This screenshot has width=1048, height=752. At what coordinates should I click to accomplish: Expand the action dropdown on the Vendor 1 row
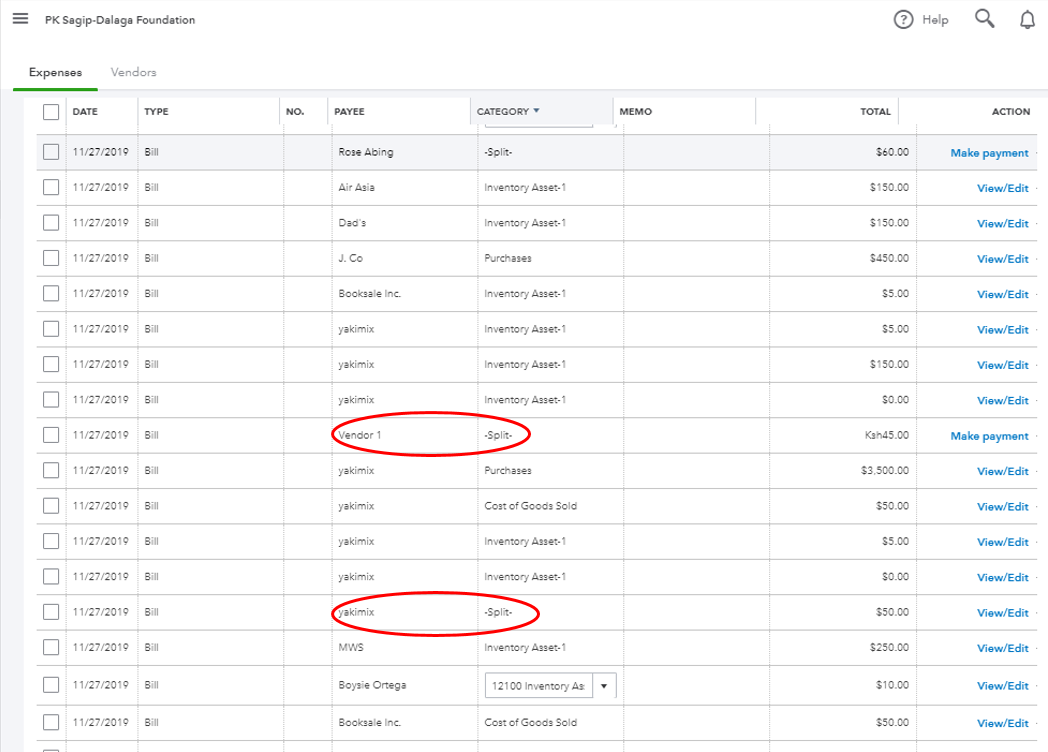point(1037,436)
